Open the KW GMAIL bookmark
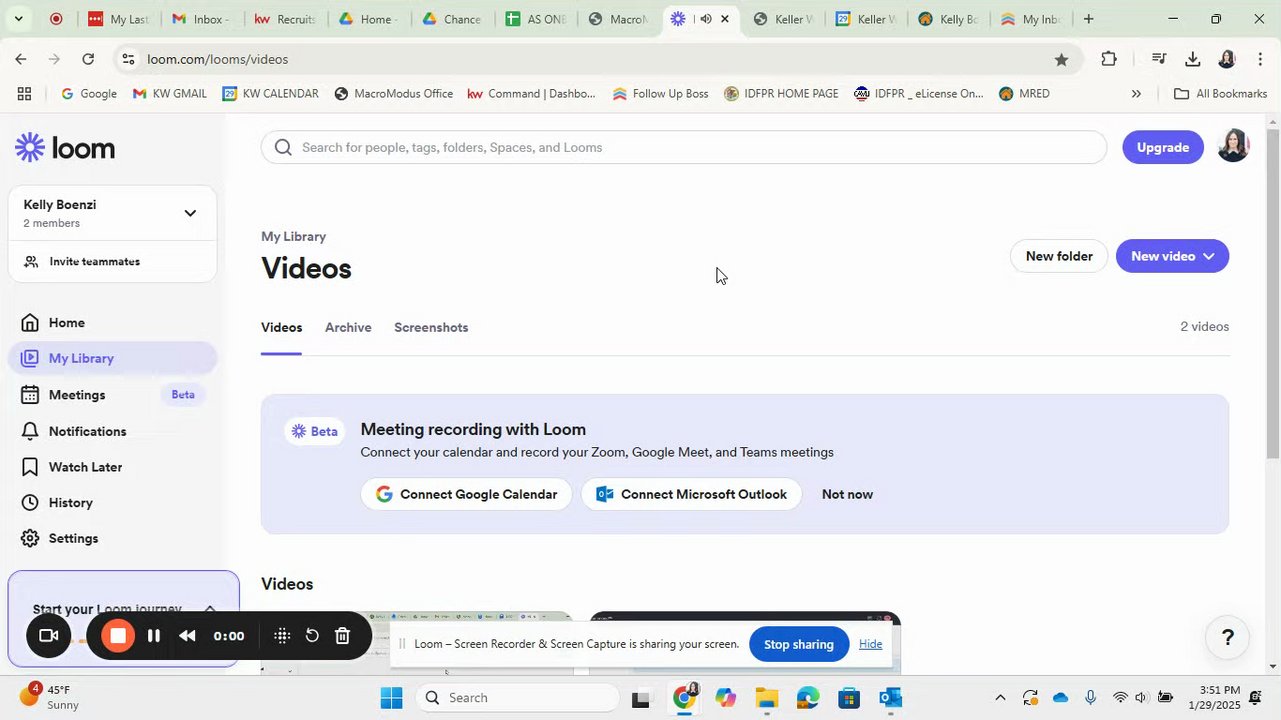Screen dimensions: 1281x720 (x=169, y=94)
